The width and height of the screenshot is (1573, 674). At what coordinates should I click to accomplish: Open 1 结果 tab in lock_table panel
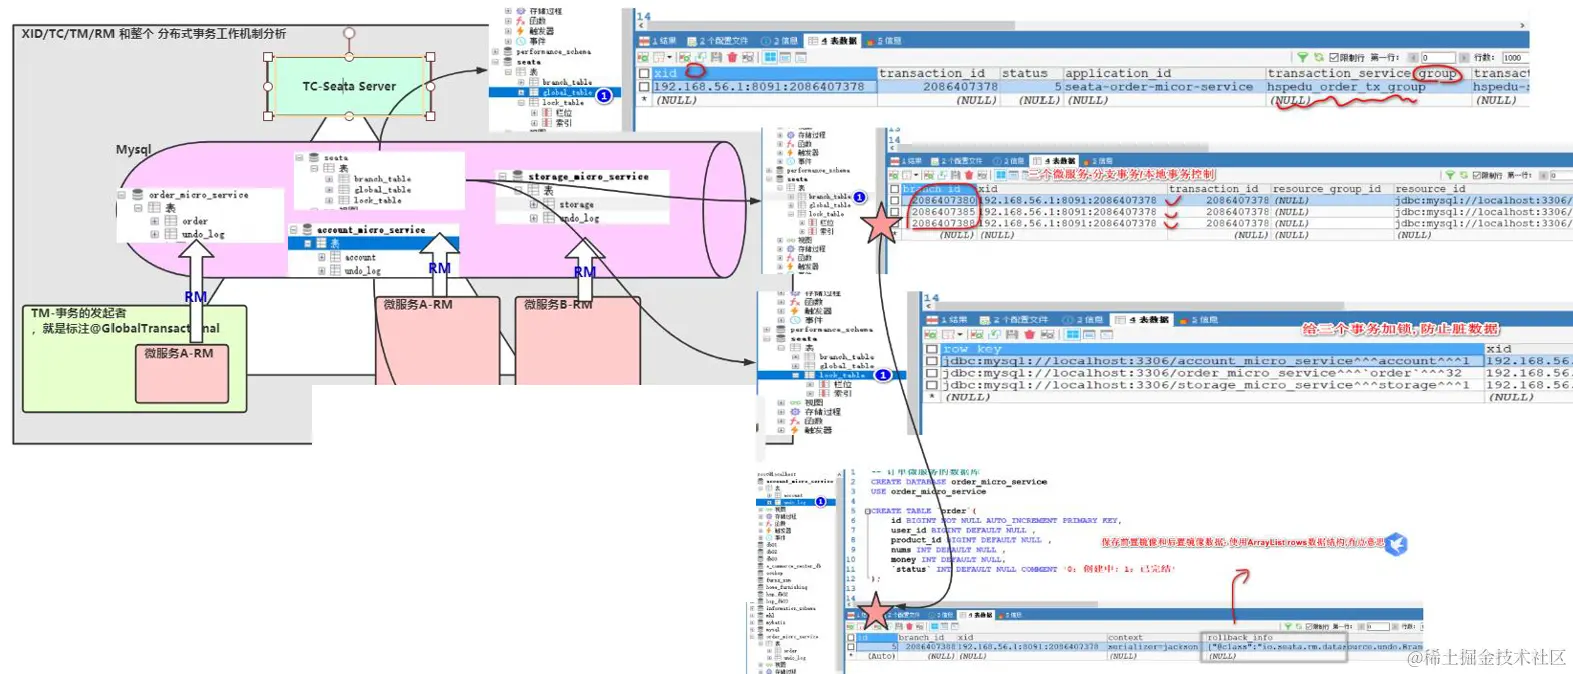click(x=946, y=320)
